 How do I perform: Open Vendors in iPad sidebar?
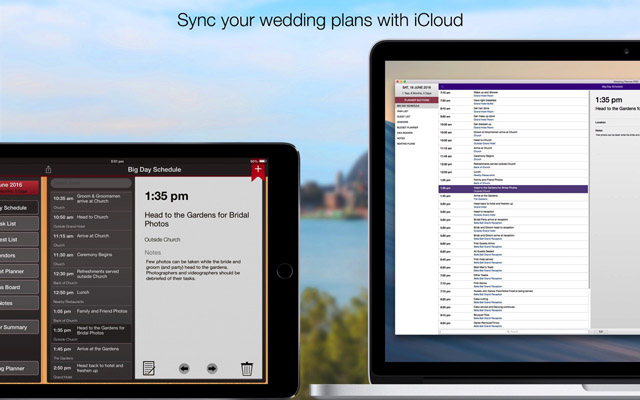[x=19, y=256]
